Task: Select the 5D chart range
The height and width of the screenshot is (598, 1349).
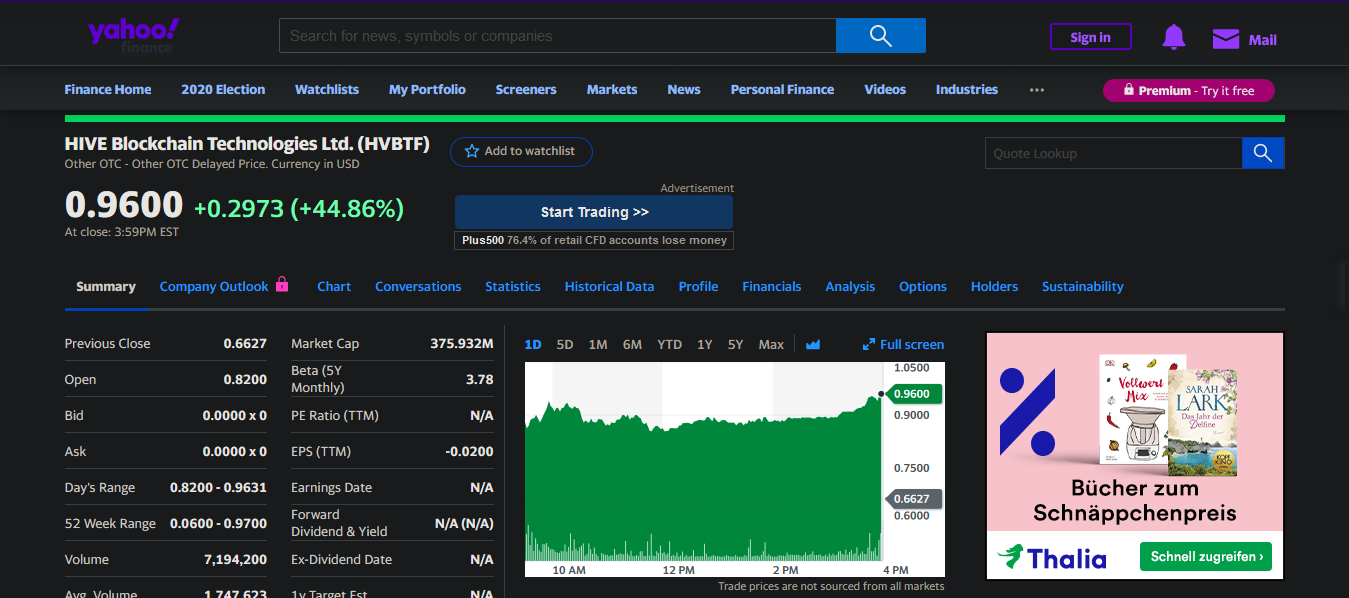Action: click(564, 345)
